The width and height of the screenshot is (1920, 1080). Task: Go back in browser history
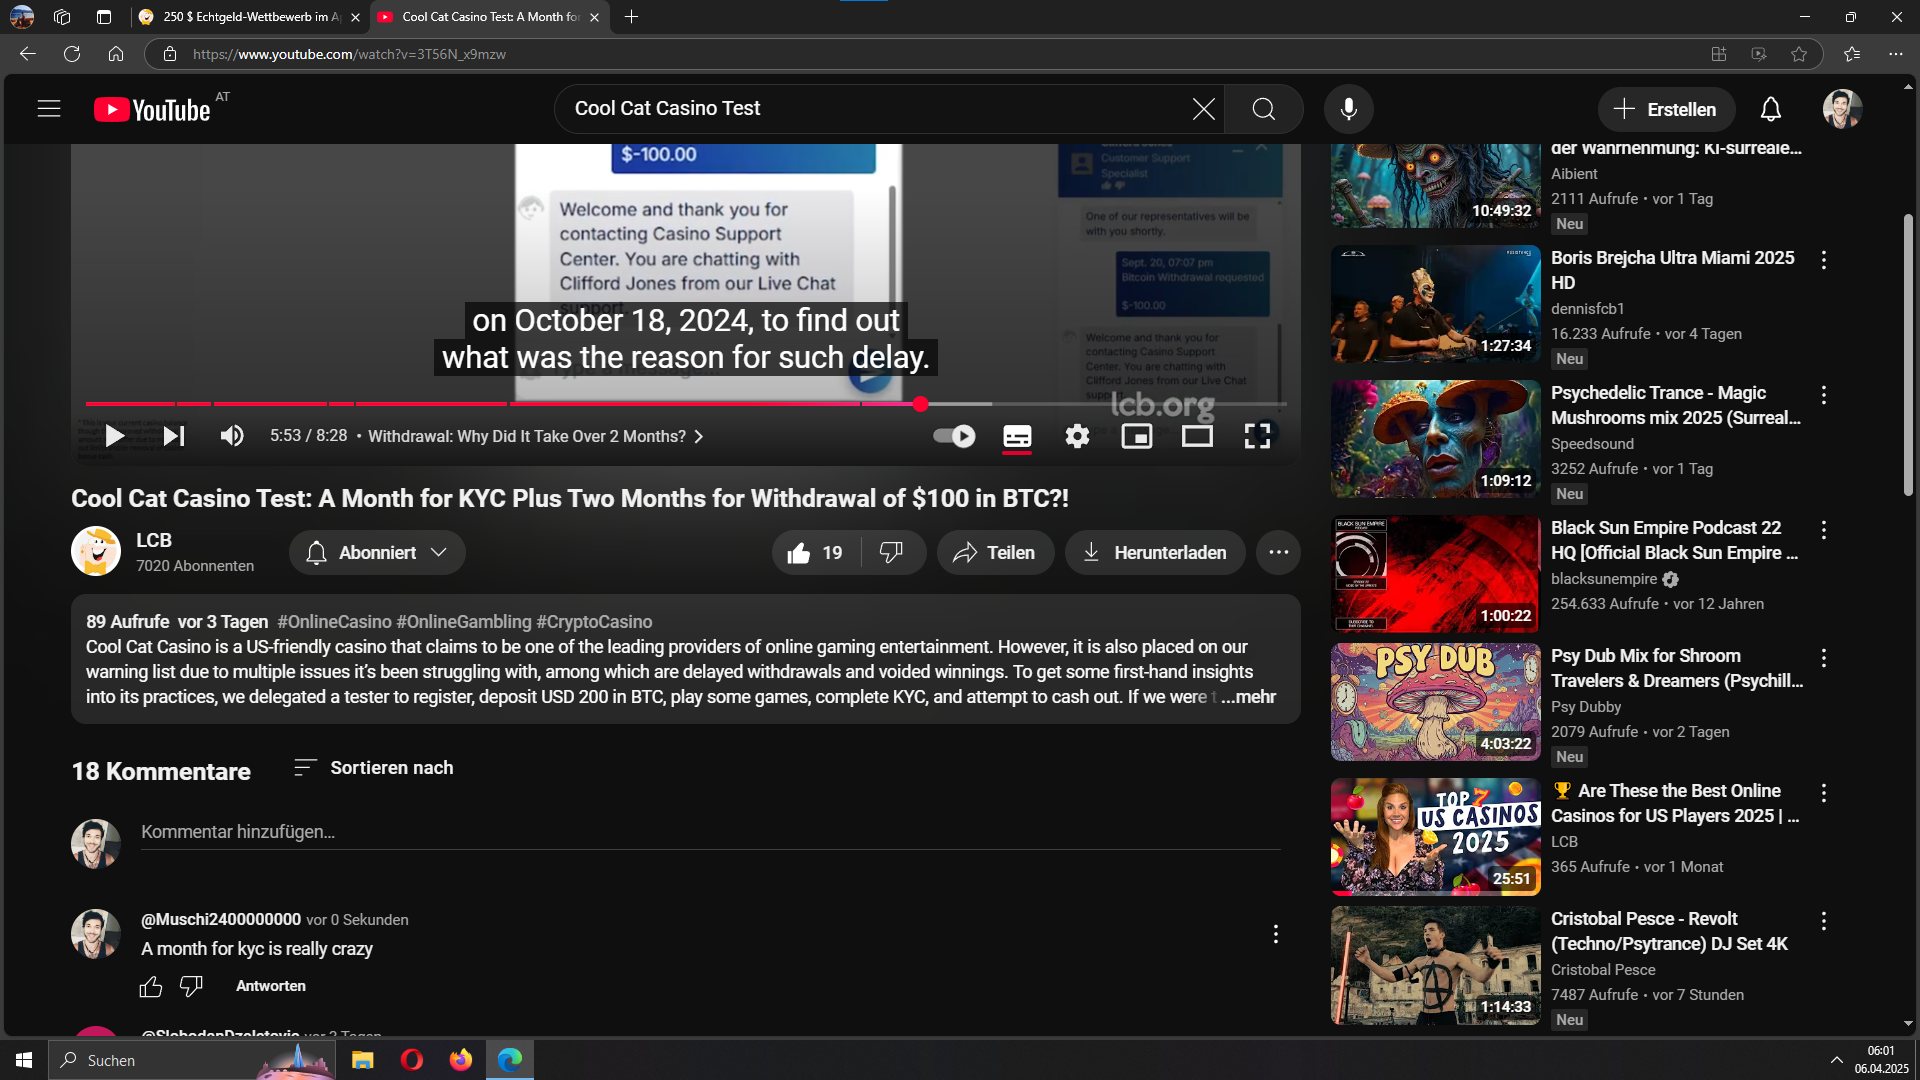tap(28, 54)
